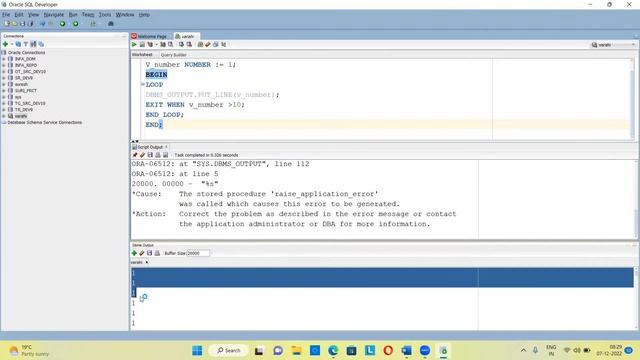Open Microsoft Edge from the taskbar

(x=333, y=351)
